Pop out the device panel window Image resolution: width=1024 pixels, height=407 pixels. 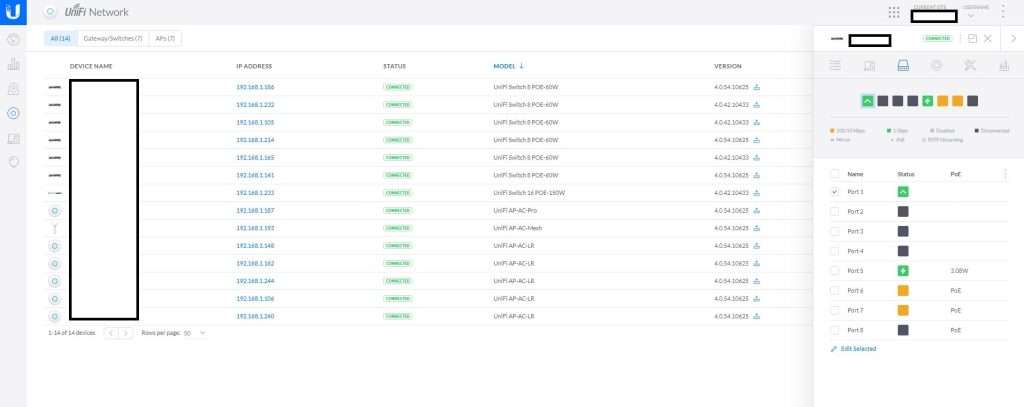972,39
